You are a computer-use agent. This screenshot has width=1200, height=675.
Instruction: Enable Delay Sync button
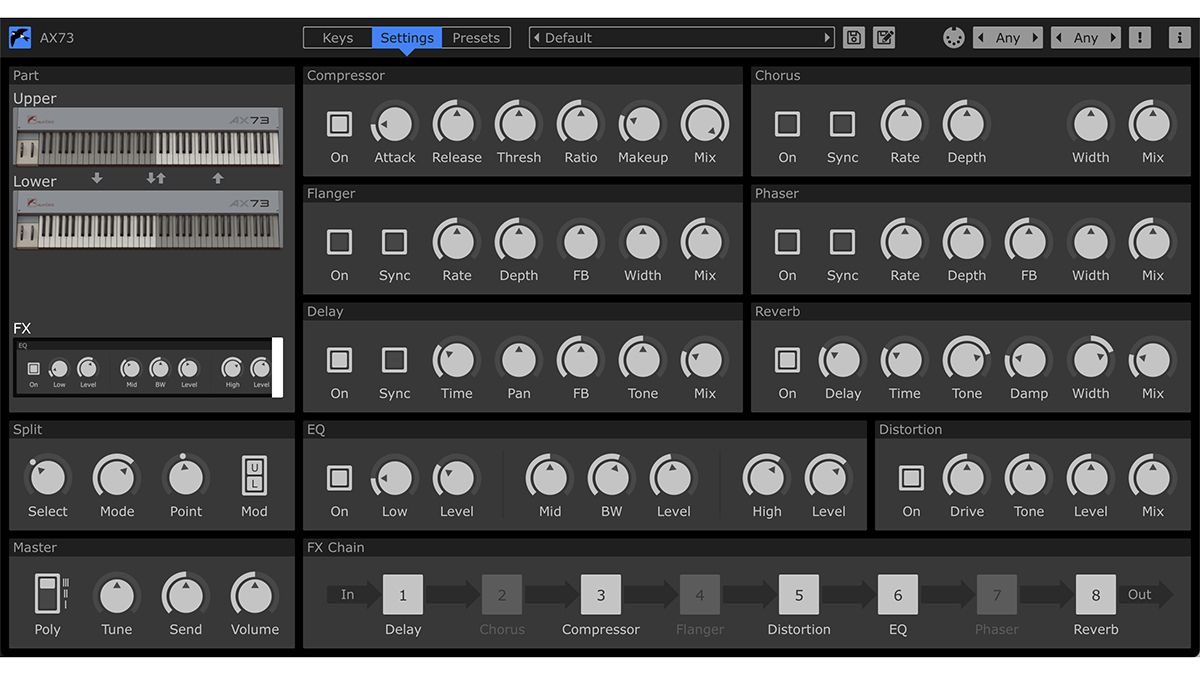click(x=395, y=360)
